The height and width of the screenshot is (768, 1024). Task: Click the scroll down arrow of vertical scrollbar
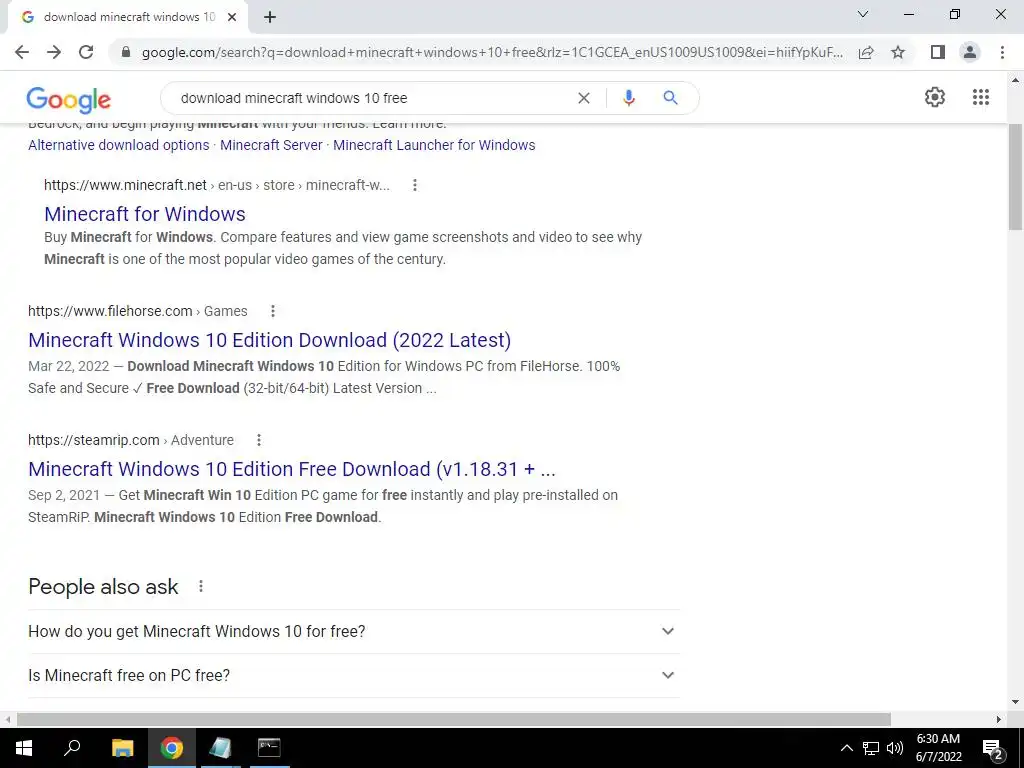pyautogui.click(x=1015, y=702)
